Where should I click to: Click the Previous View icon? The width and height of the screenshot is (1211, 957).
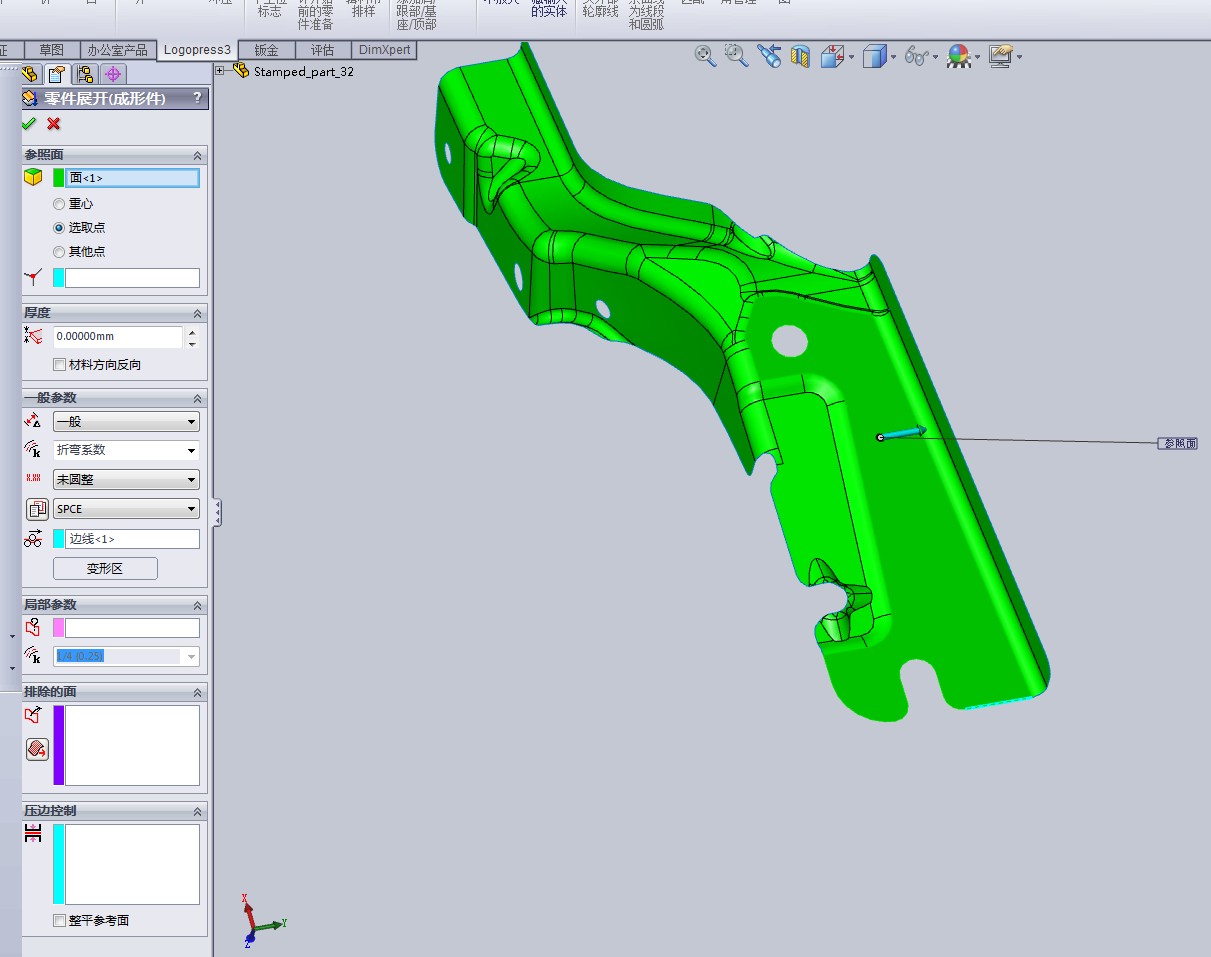[x=768, y=56]
